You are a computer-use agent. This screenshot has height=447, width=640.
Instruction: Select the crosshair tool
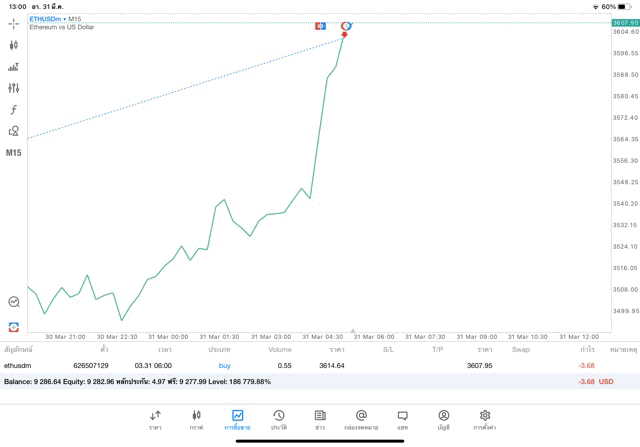pos(14,23)
